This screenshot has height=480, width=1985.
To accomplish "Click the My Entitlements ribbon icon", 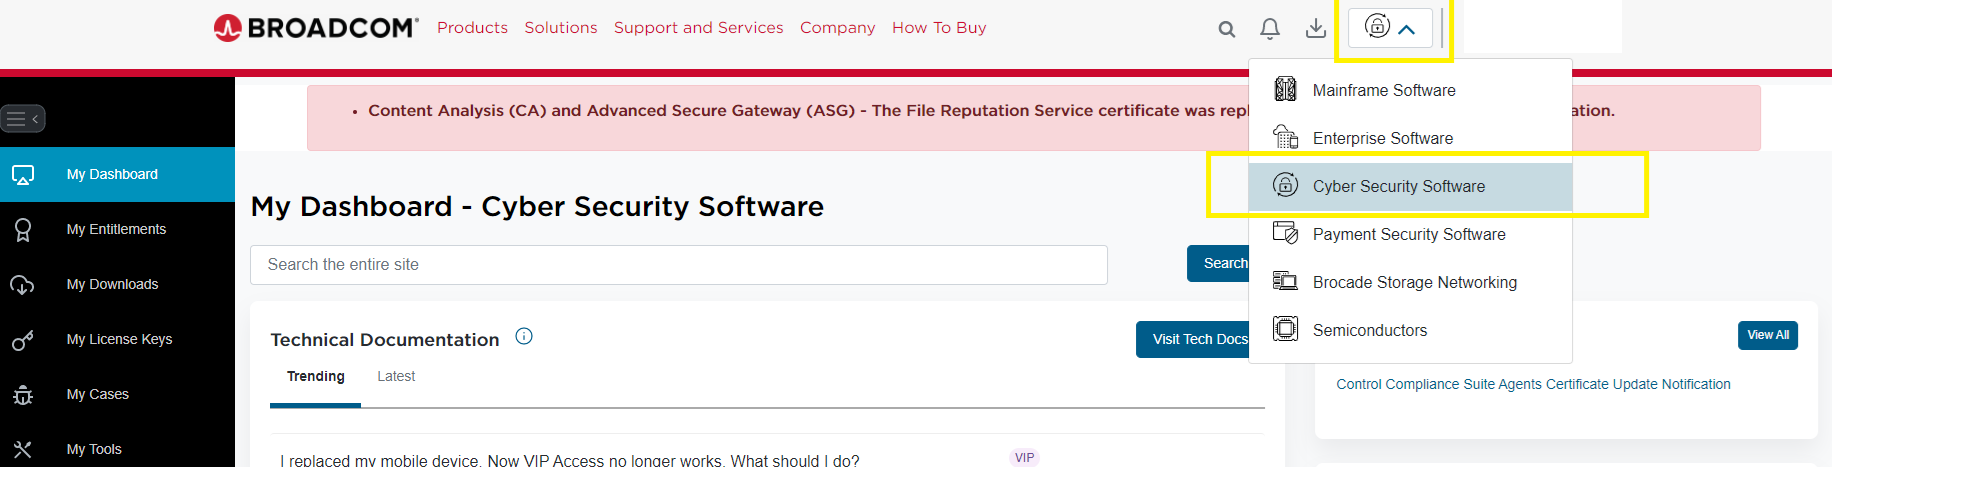I will pos(23,230).
